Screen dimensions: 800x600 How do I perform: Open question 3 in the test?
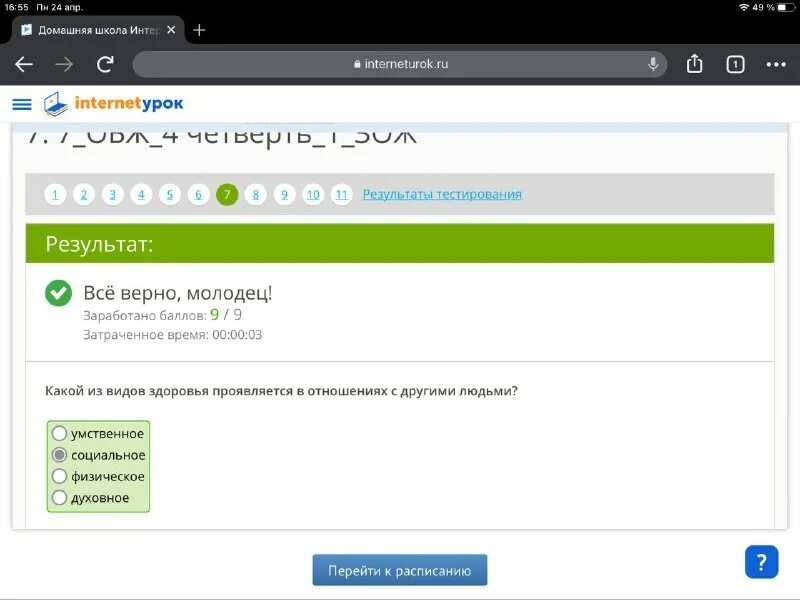coord(112,194)
